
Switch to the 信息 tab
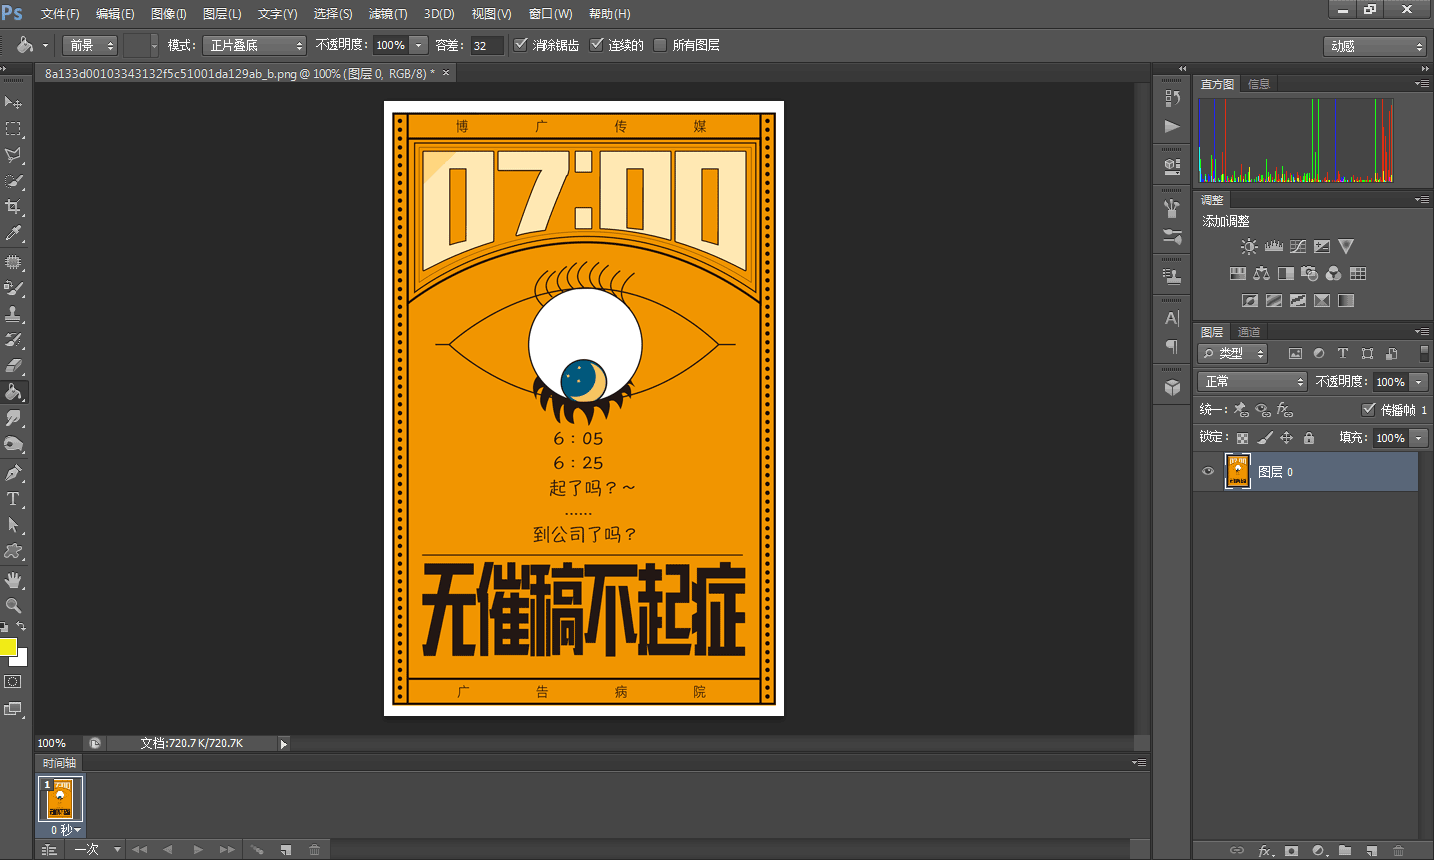(1259, 84)
